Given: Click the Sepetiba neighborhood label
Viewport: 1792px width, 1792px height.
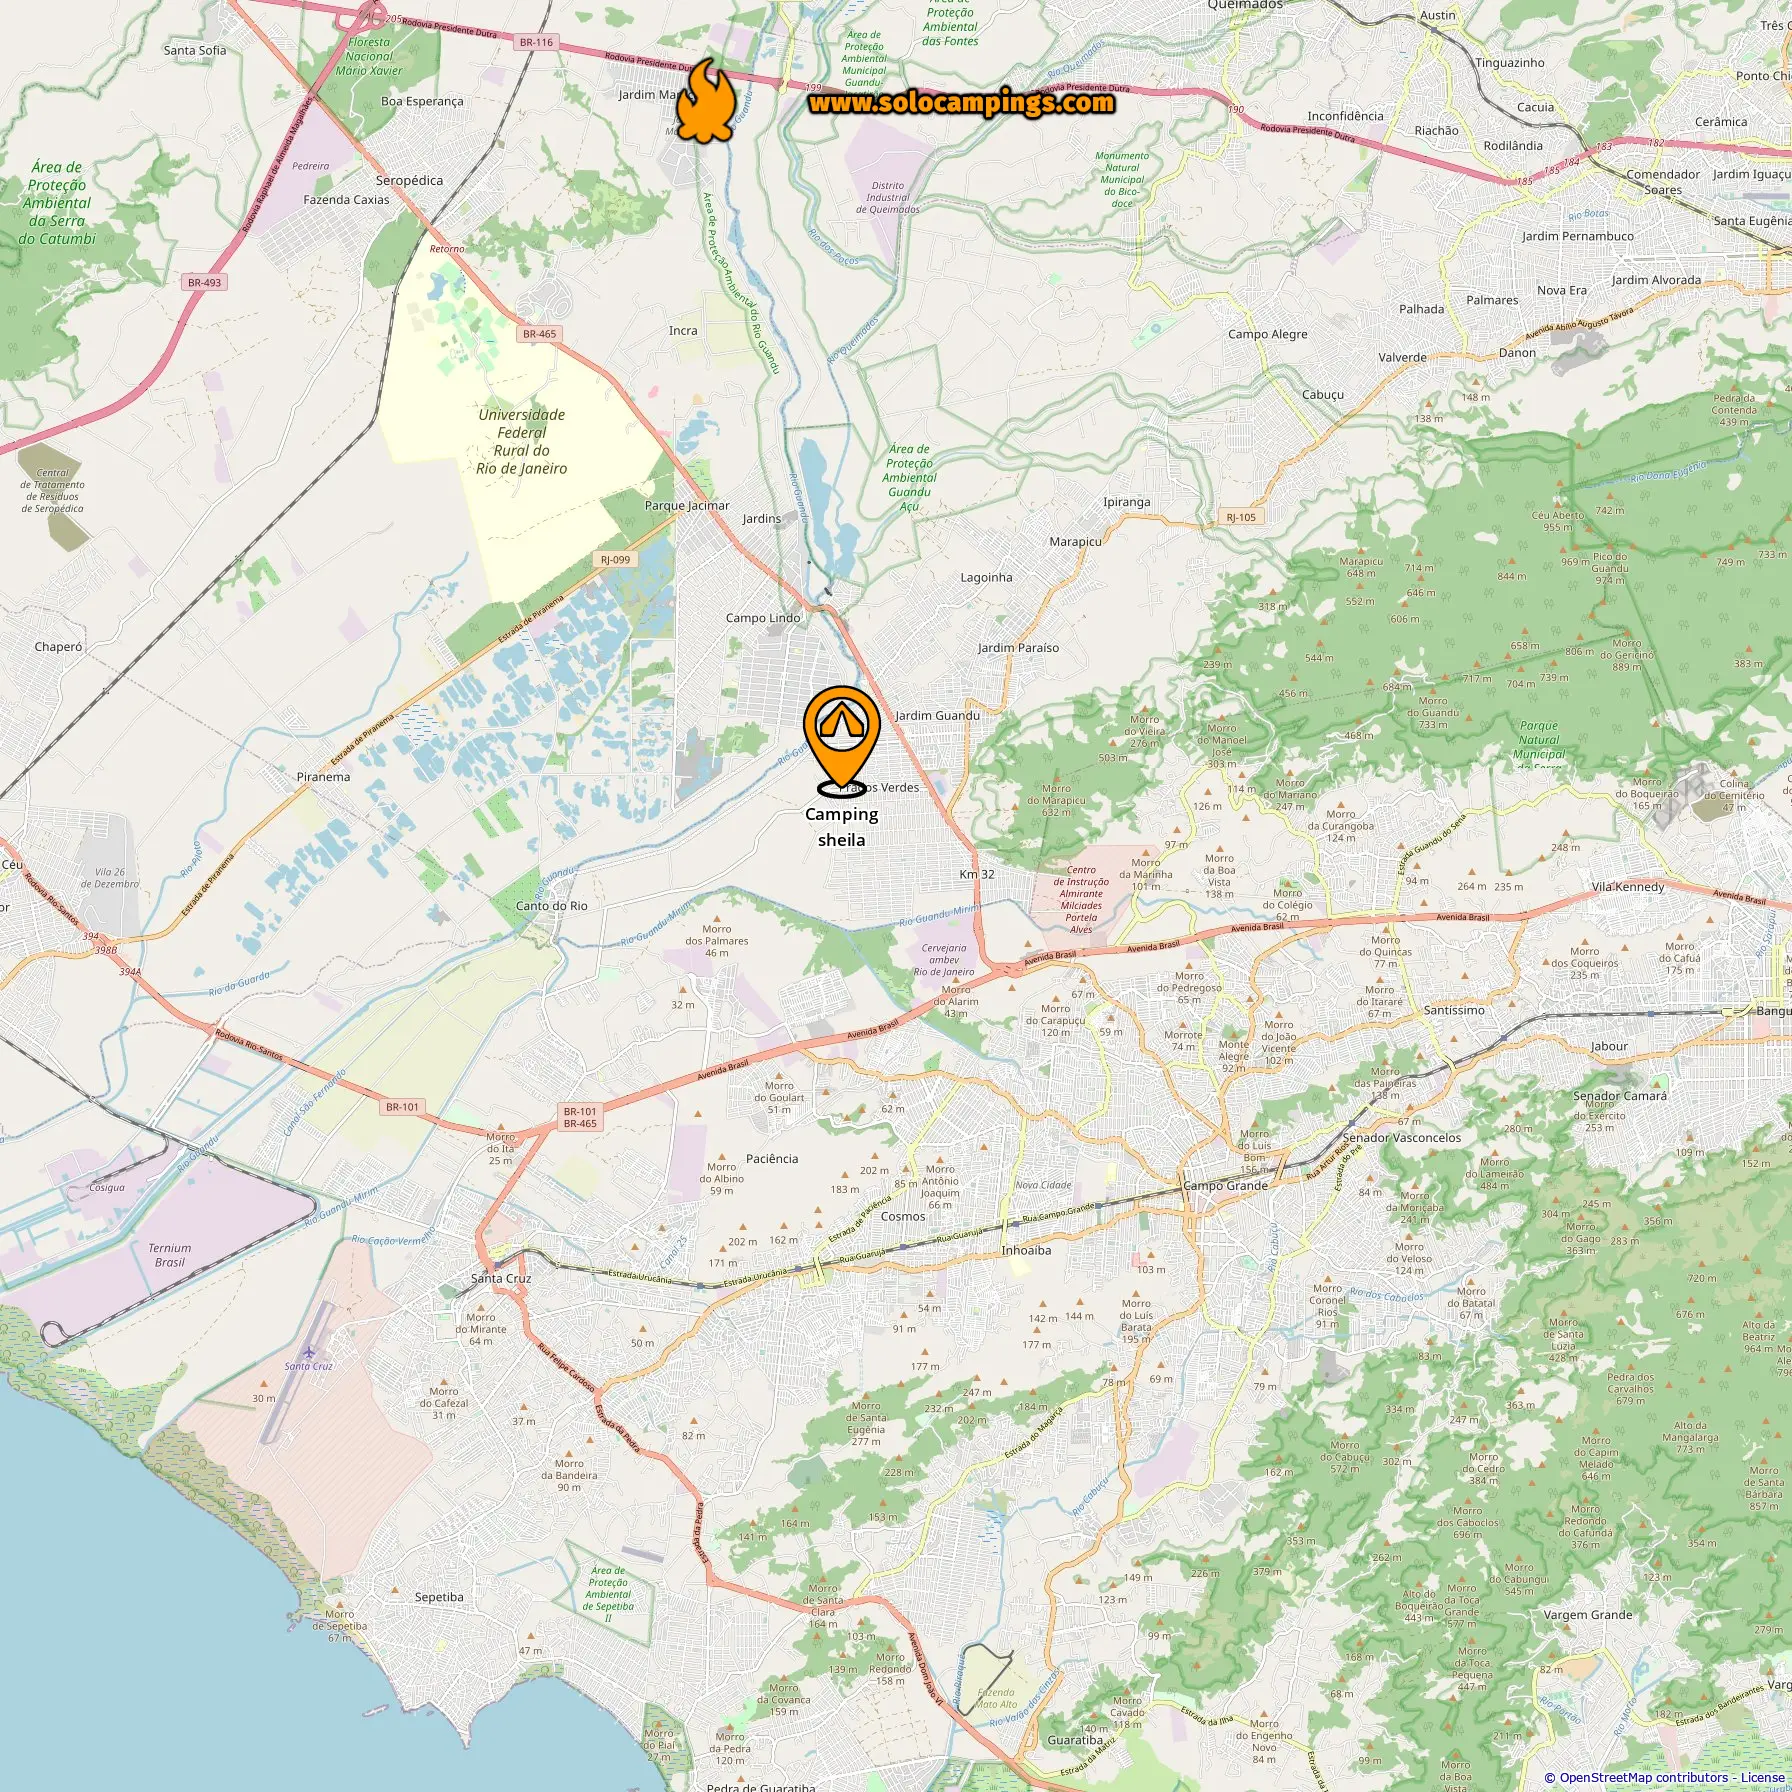Looking at the screenshot, I should point(439,1597).
